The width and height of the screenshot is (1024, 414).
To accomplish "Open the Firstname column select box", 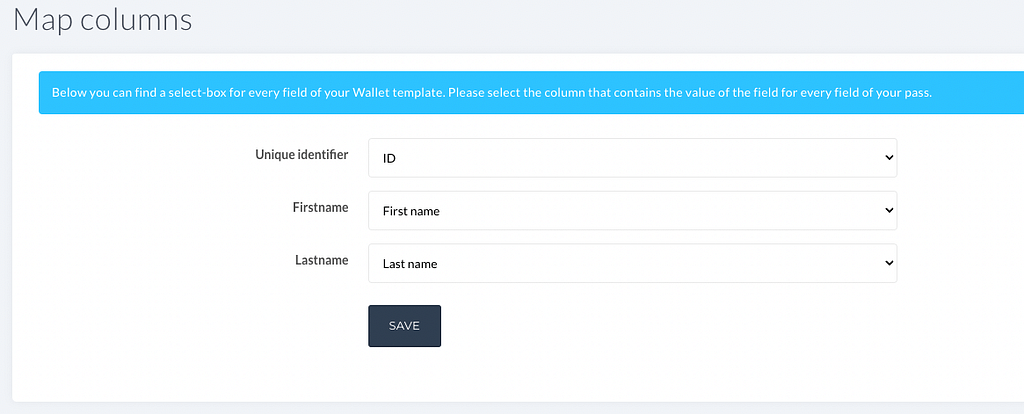I will click(x=632, y=210).
